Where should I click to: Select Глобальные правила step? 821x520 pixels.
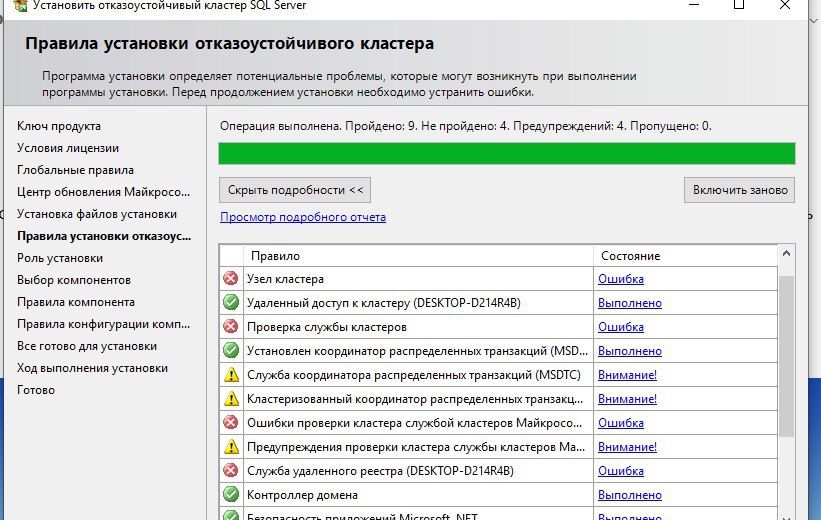tap(75, 170)
